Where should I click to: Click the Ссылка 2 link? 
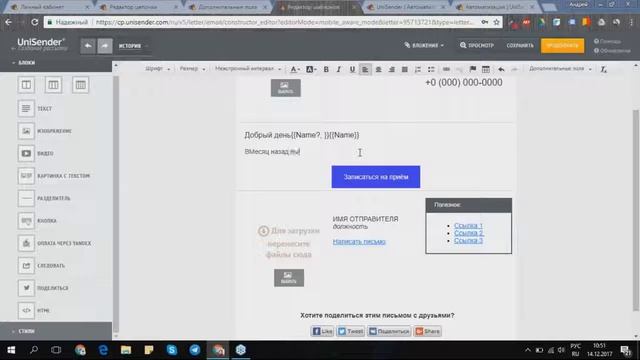pyautogui.click(x=469, y=233)
